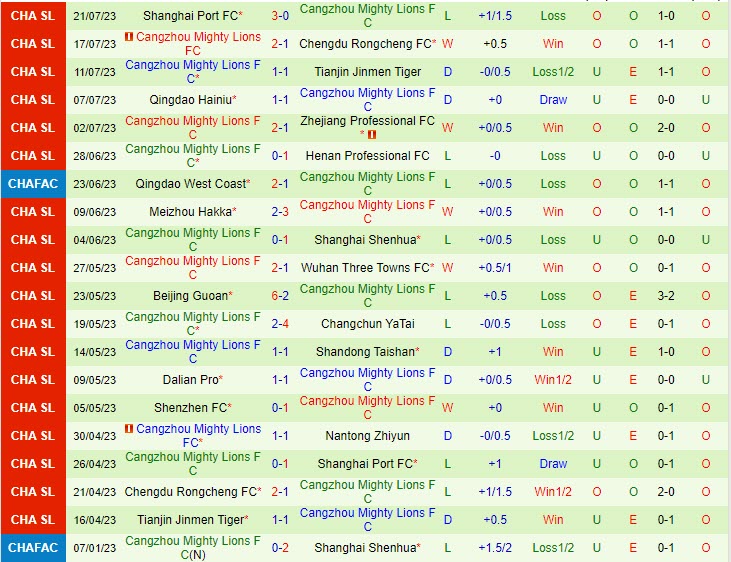Screen dimensions: 731x562
Task: Click the red card icon in 30/04/23 row
Action: pos(129,428)
